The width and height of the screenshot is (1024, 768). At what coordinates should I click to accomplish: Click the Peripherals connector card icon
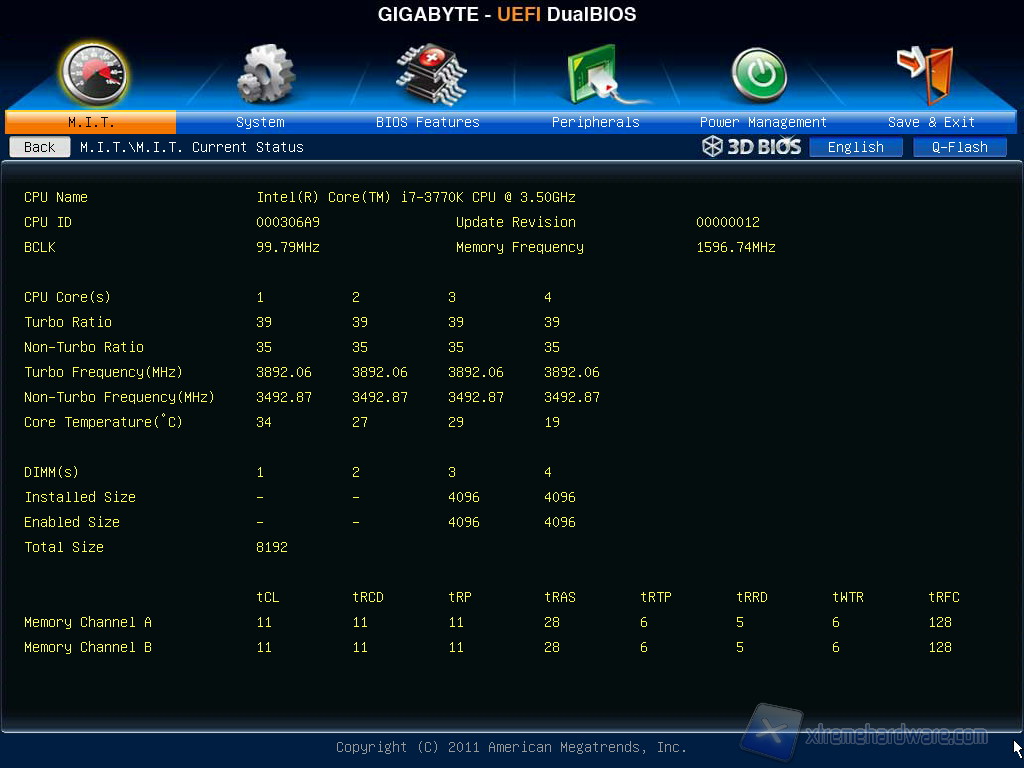[x=596, y=75]
